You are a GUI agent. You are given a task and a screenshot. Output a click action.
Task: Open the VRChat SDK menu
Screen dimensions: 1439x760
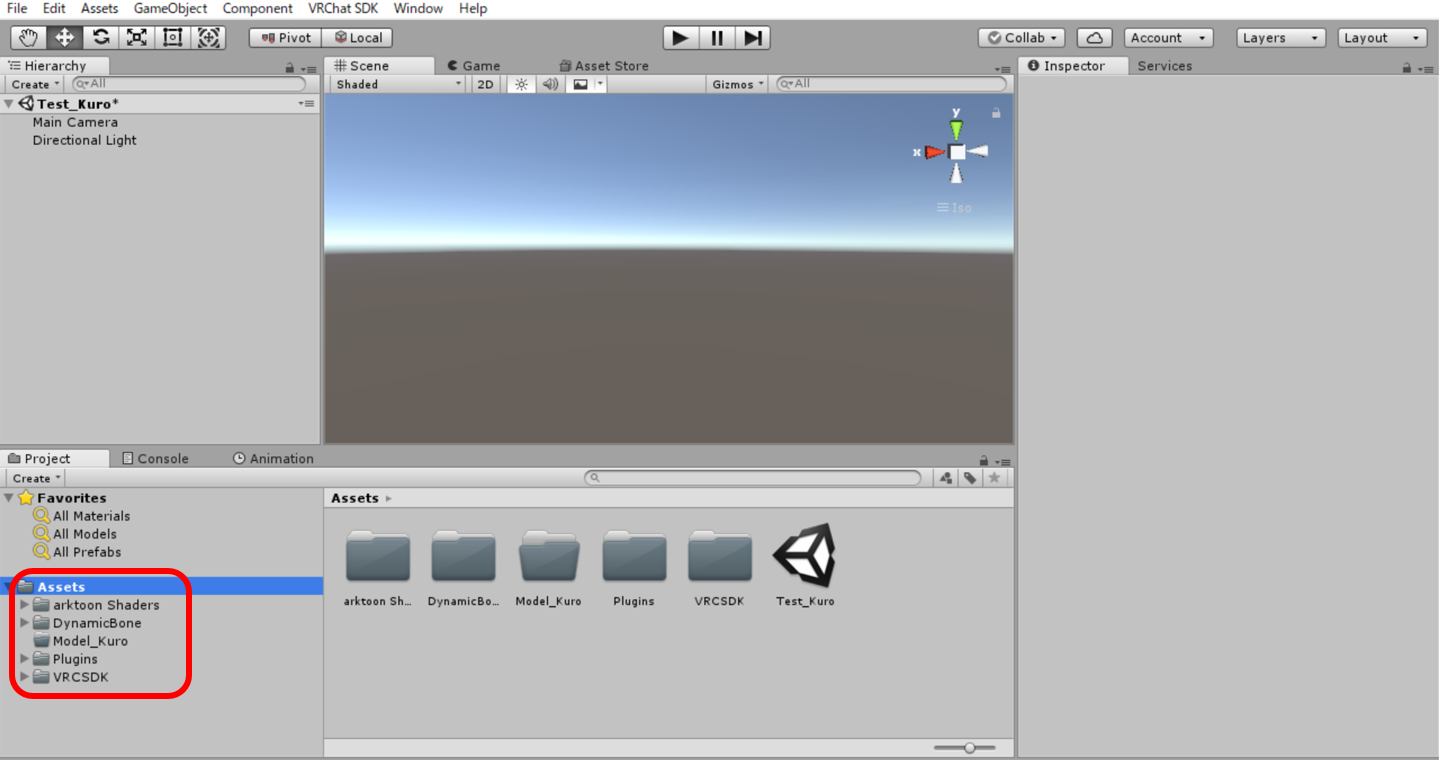[x=343, y=9]
